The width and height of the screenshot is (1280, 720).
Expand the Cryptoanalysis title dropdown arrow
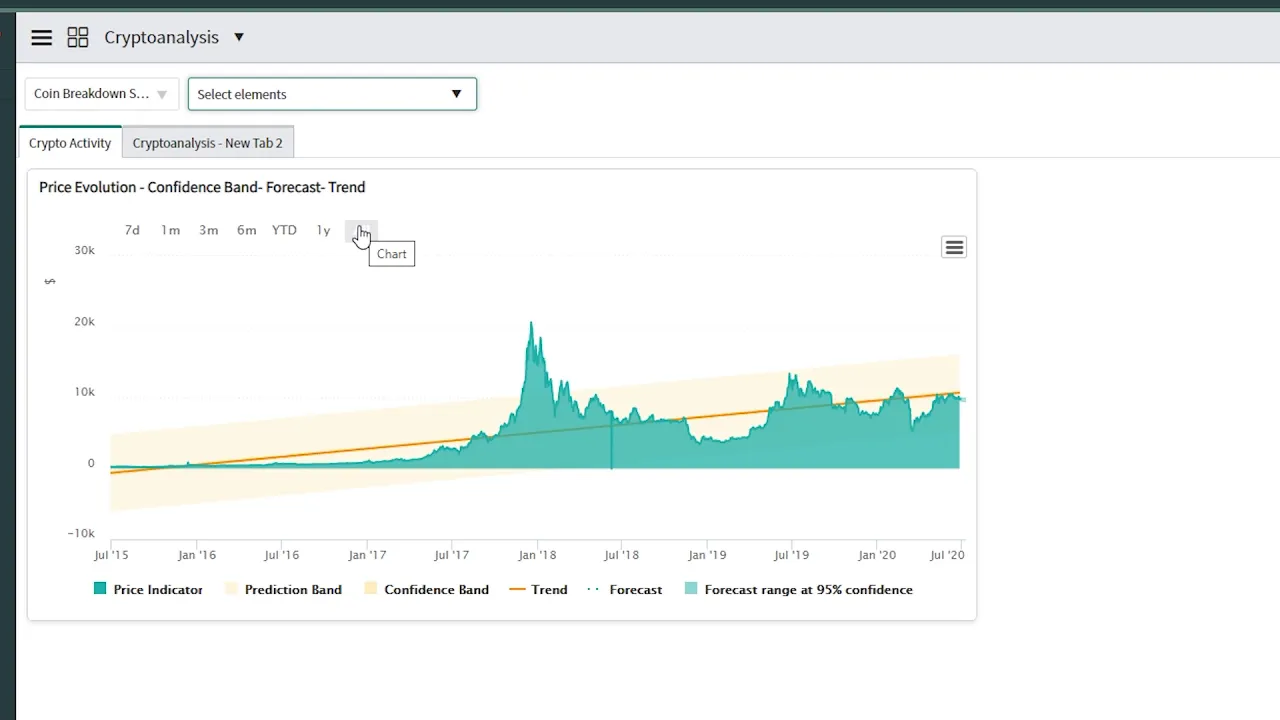point(239,37)
